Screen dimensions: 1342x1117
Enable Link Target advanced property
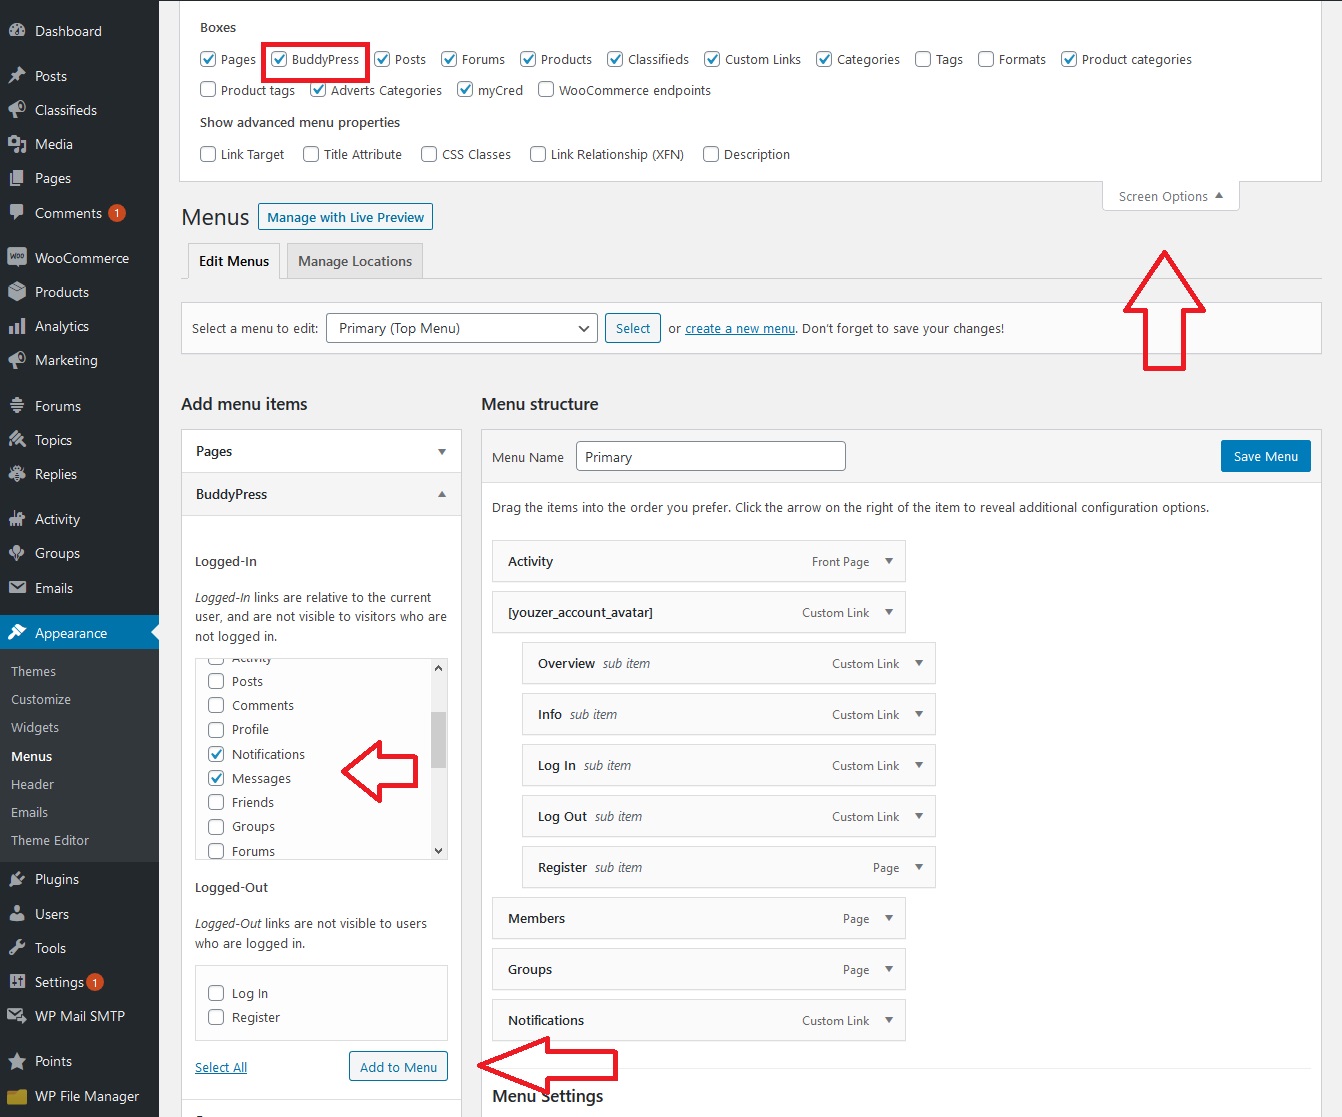[x=208, y=154]
